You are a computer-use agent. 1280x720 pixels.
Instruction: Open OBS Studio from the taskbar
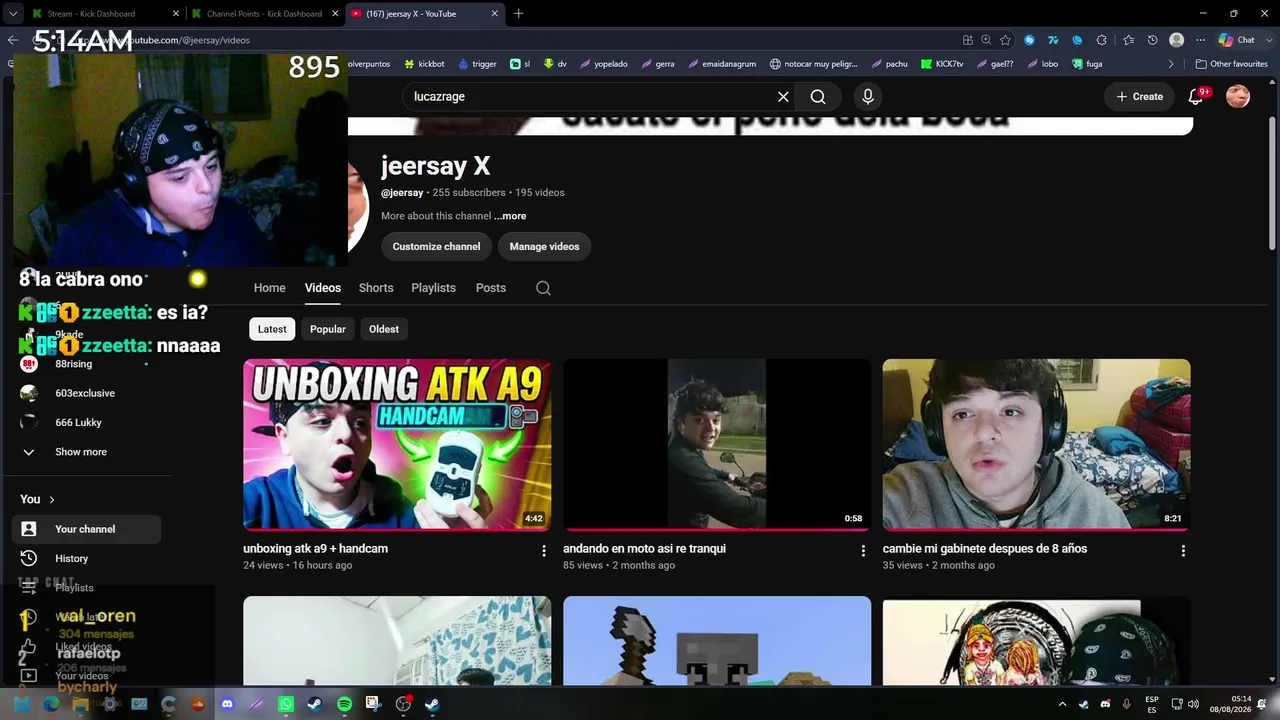[x=403, y=704]
